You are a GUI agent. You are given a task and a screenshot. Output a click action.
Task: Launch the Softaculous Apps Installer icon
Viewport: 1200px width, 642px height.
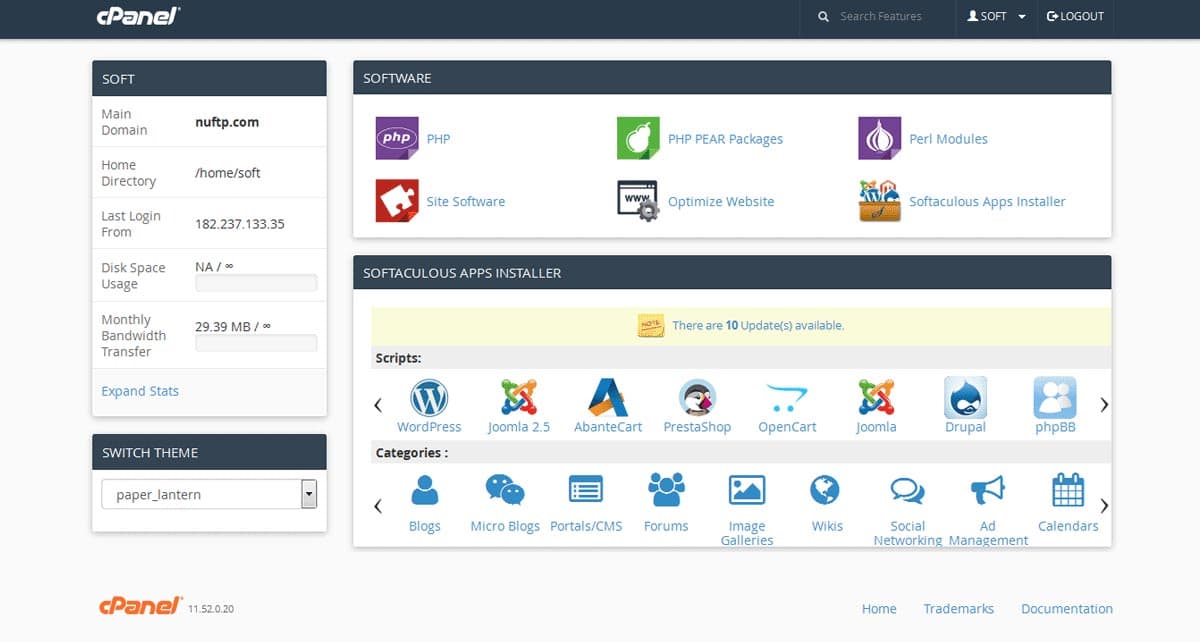click(x=879, y=201)
